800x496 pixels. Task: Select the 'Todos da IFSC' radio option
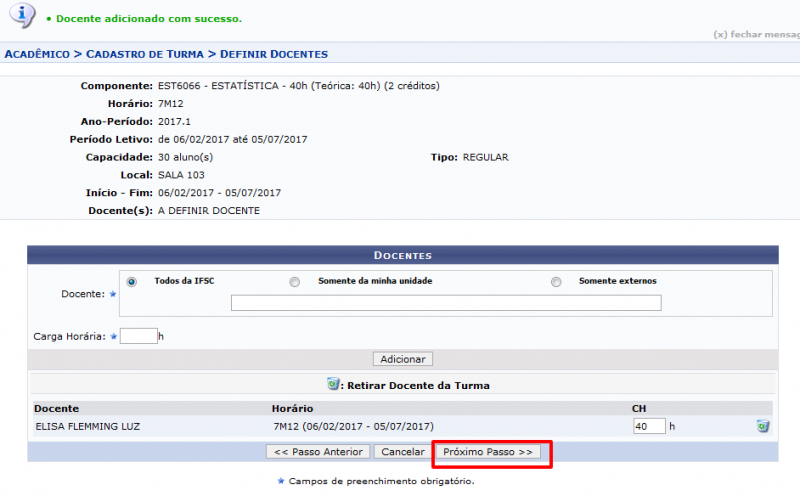point(132,282)
